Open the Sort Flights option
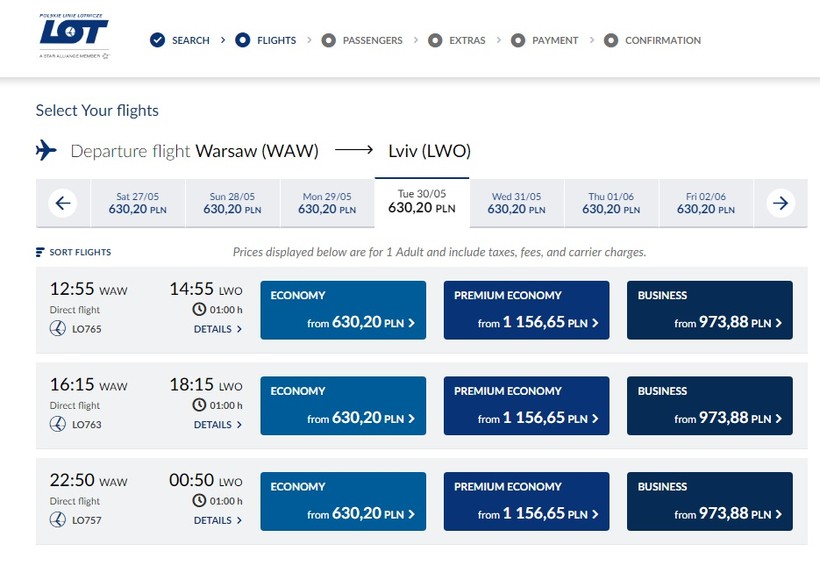 pyautogui.click(x=80, y=252)
